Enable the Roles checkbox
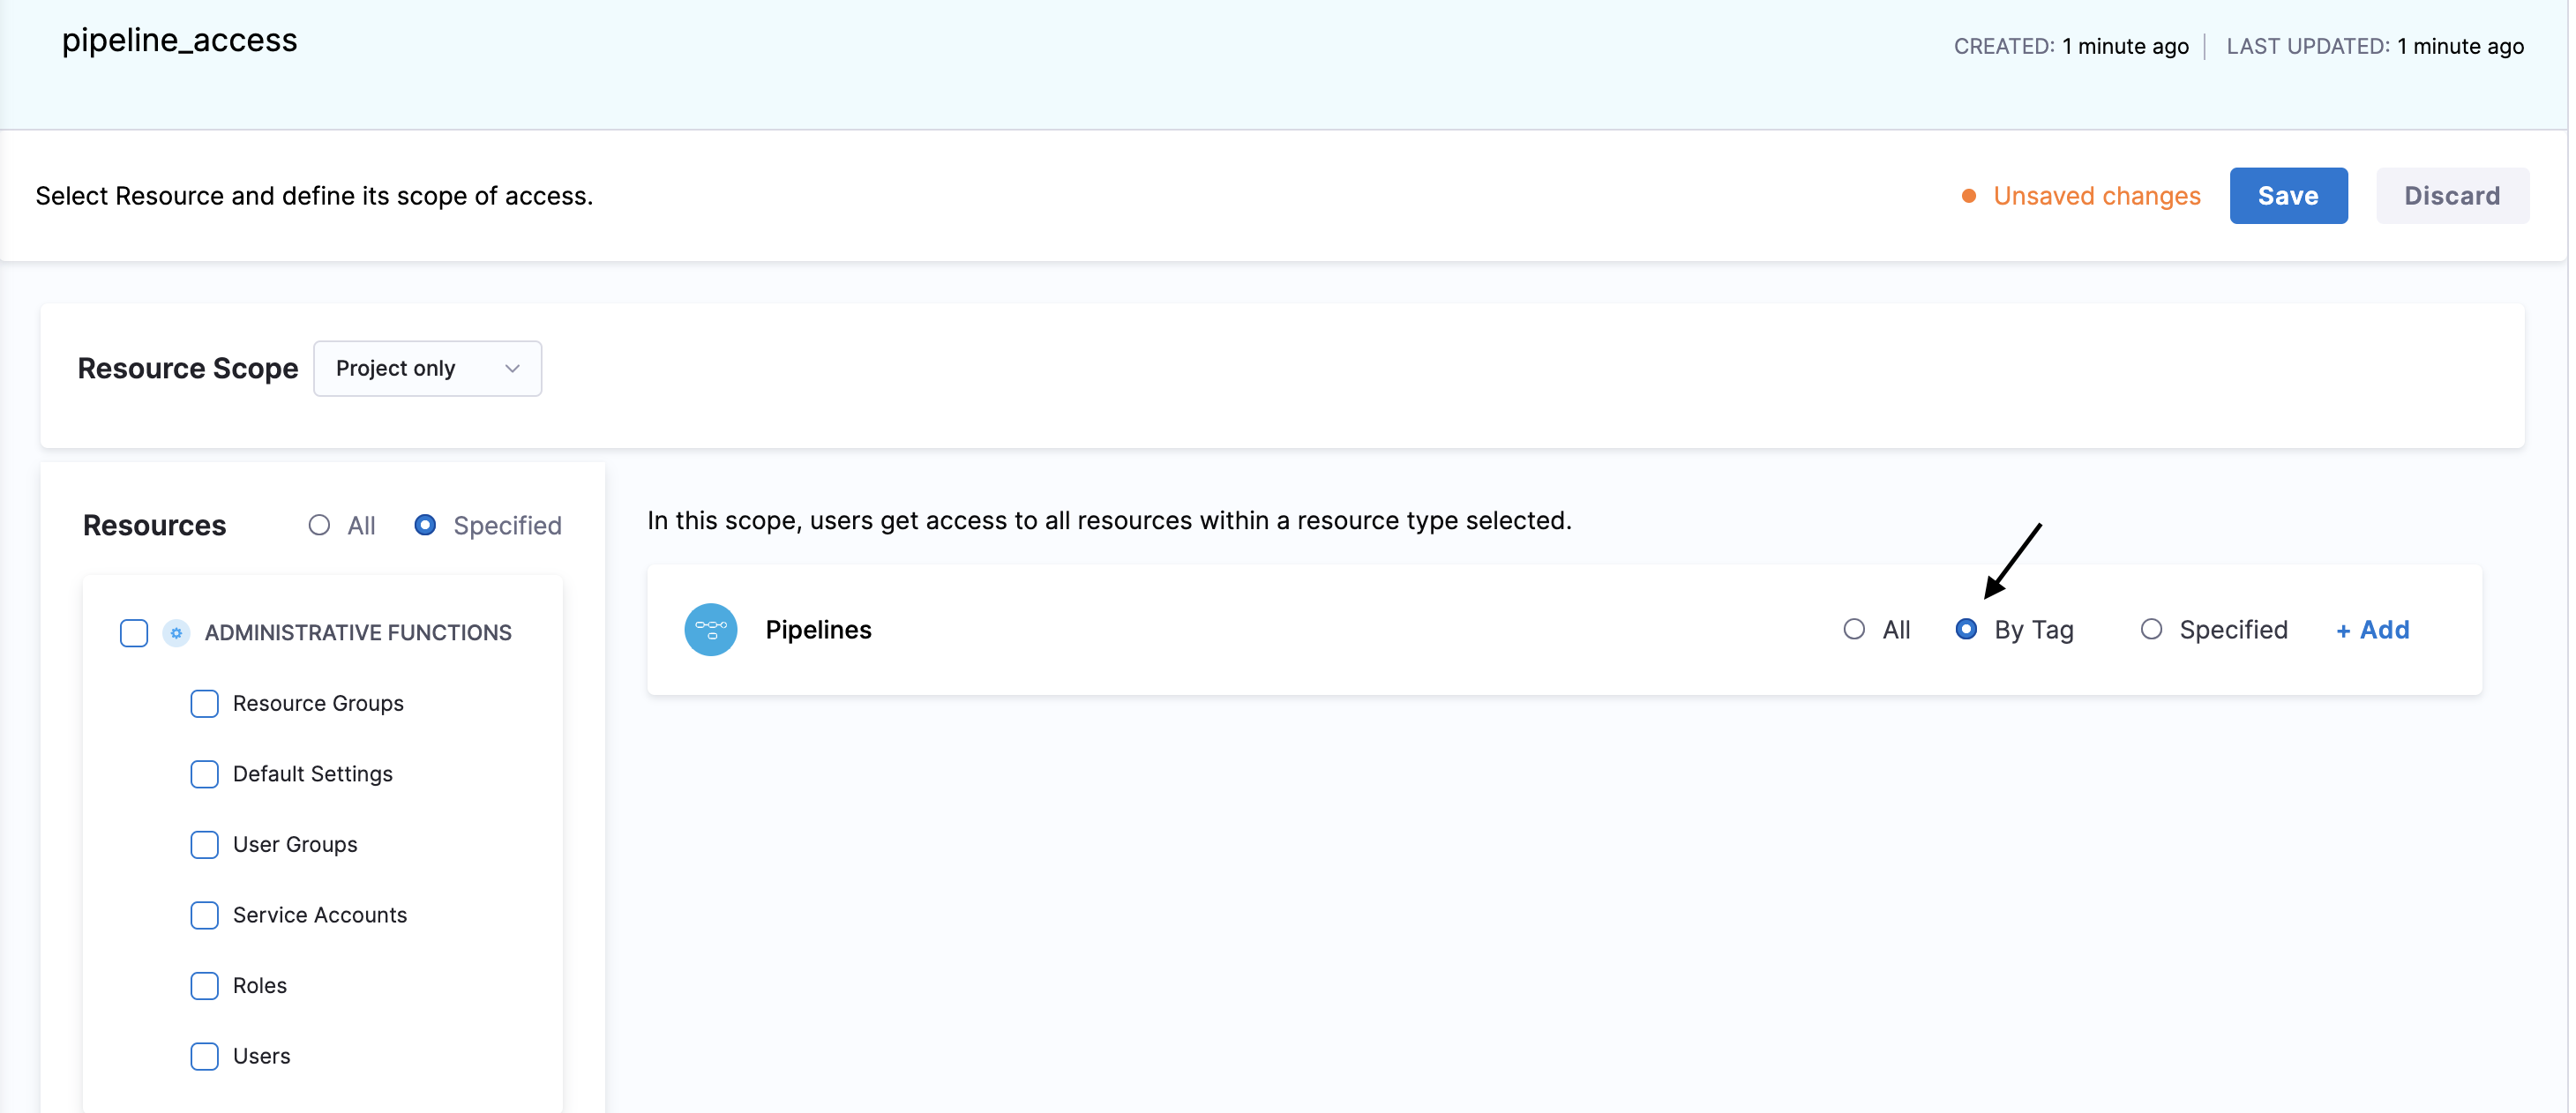This screenshot has height=1113, width=2576. click(x=204, y=985)
